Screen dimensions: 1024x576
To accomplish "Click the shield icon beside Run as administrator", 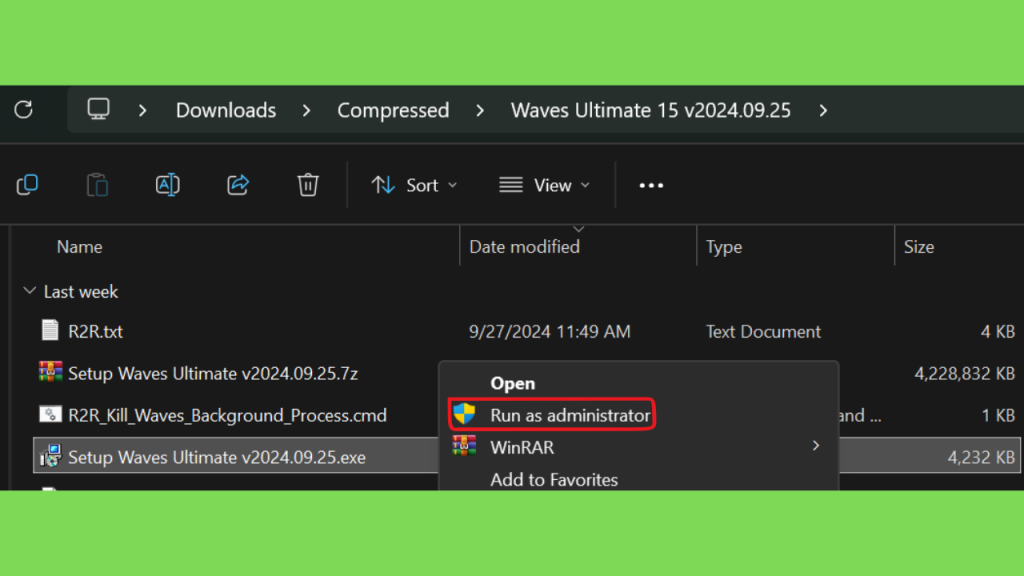I will (x=464, y=414).
